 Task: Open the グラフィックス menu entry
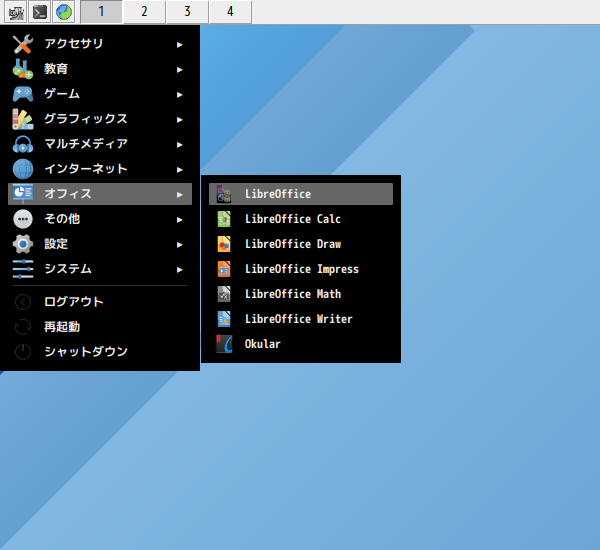(x=100, y=119)
